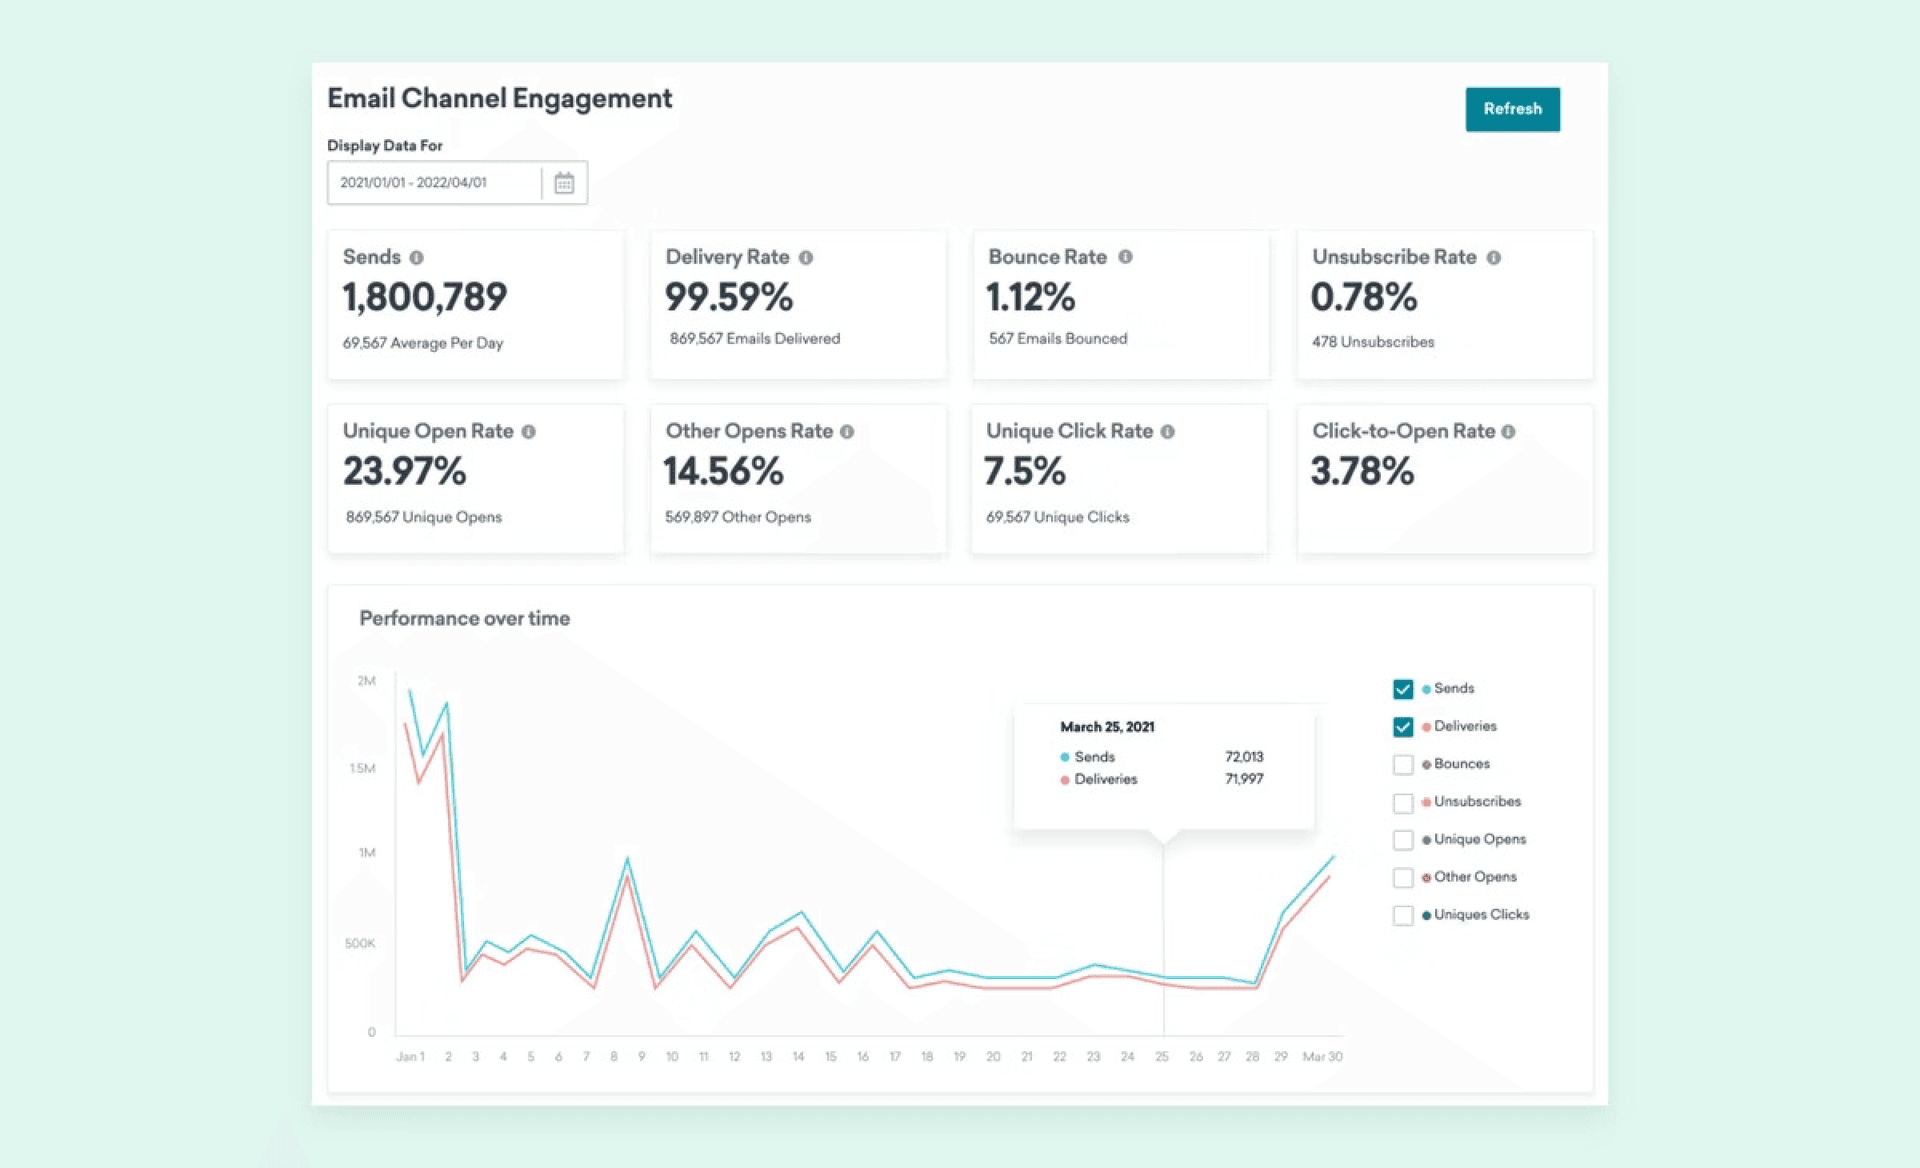Image resolution: width=1920 pixels, height=1168 pixels.
Task: Enable the Bounces series checkbox
Action: (1403, 765)
